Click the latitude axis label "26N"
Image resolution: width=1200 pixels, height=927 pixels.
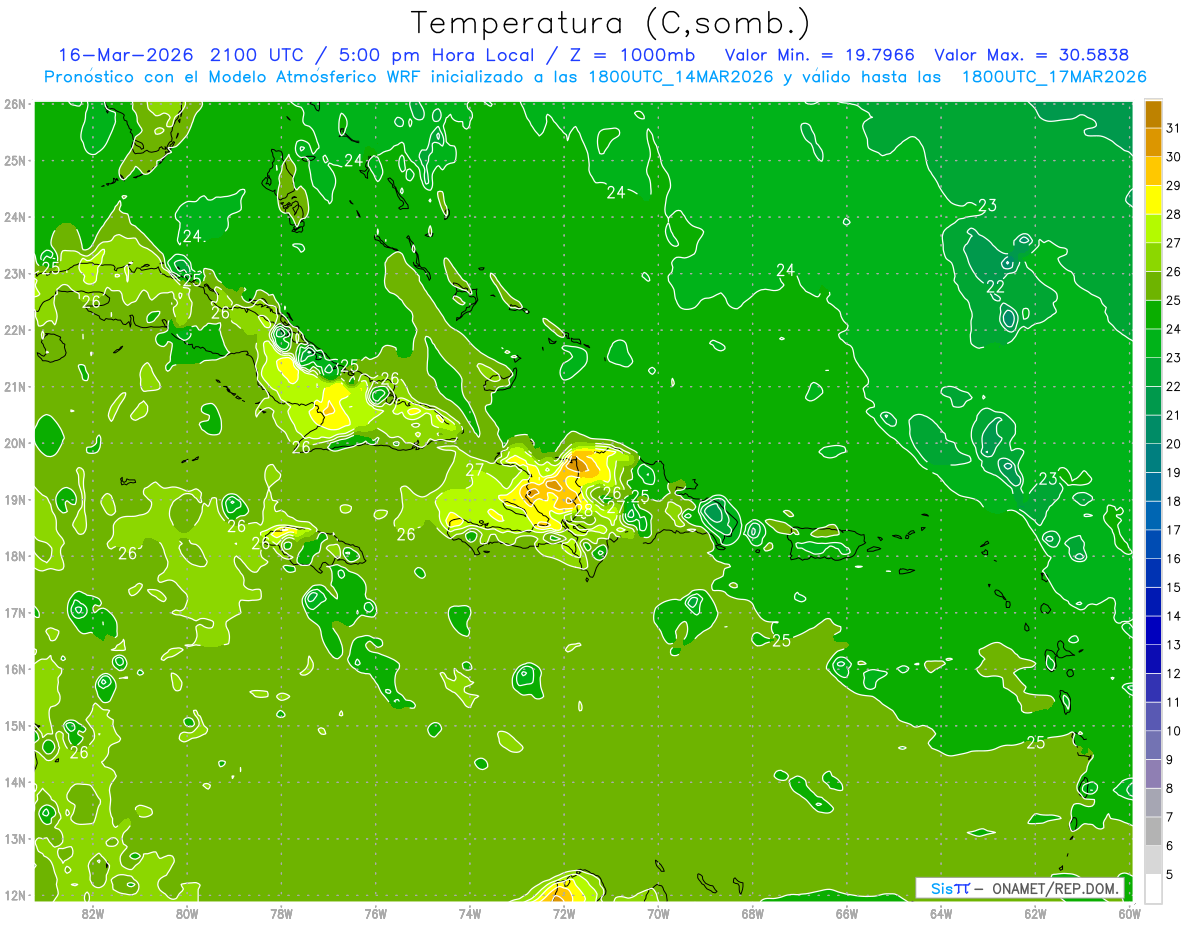(15, 104)
